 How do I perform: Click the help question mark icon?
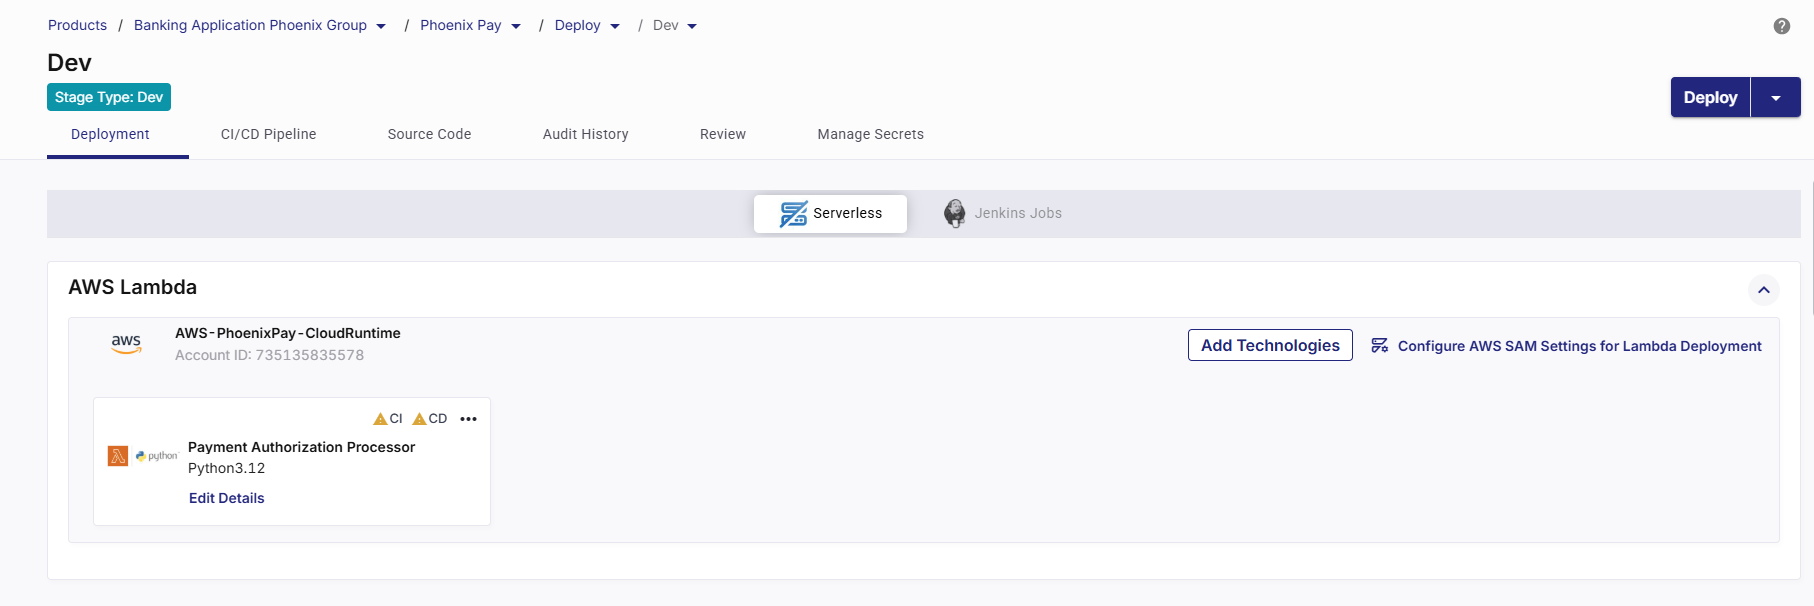(x=1781, y=26)
